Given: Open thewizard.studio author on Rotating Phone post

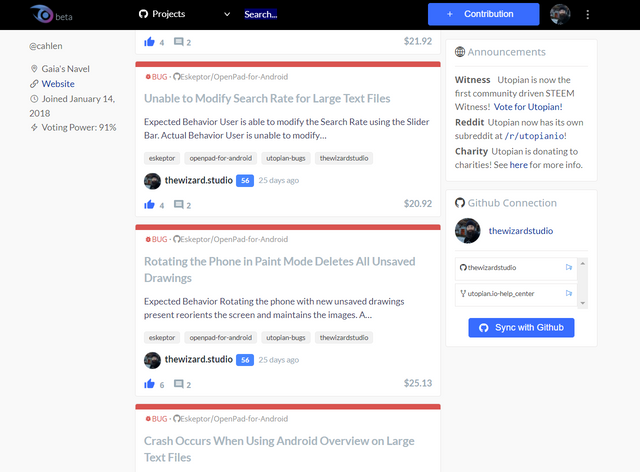Looking at the screenshot, I should [x=199, y=359].
